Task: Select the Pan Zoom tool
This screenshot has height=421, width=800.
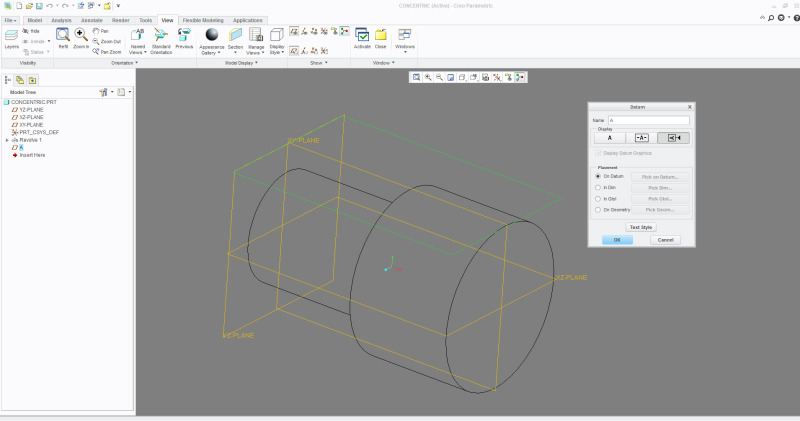Action: tap(107, 52)
